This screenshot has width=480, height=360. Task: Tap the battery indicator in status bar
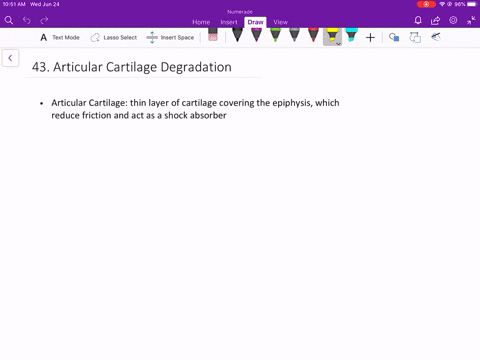tap(472, 4)
